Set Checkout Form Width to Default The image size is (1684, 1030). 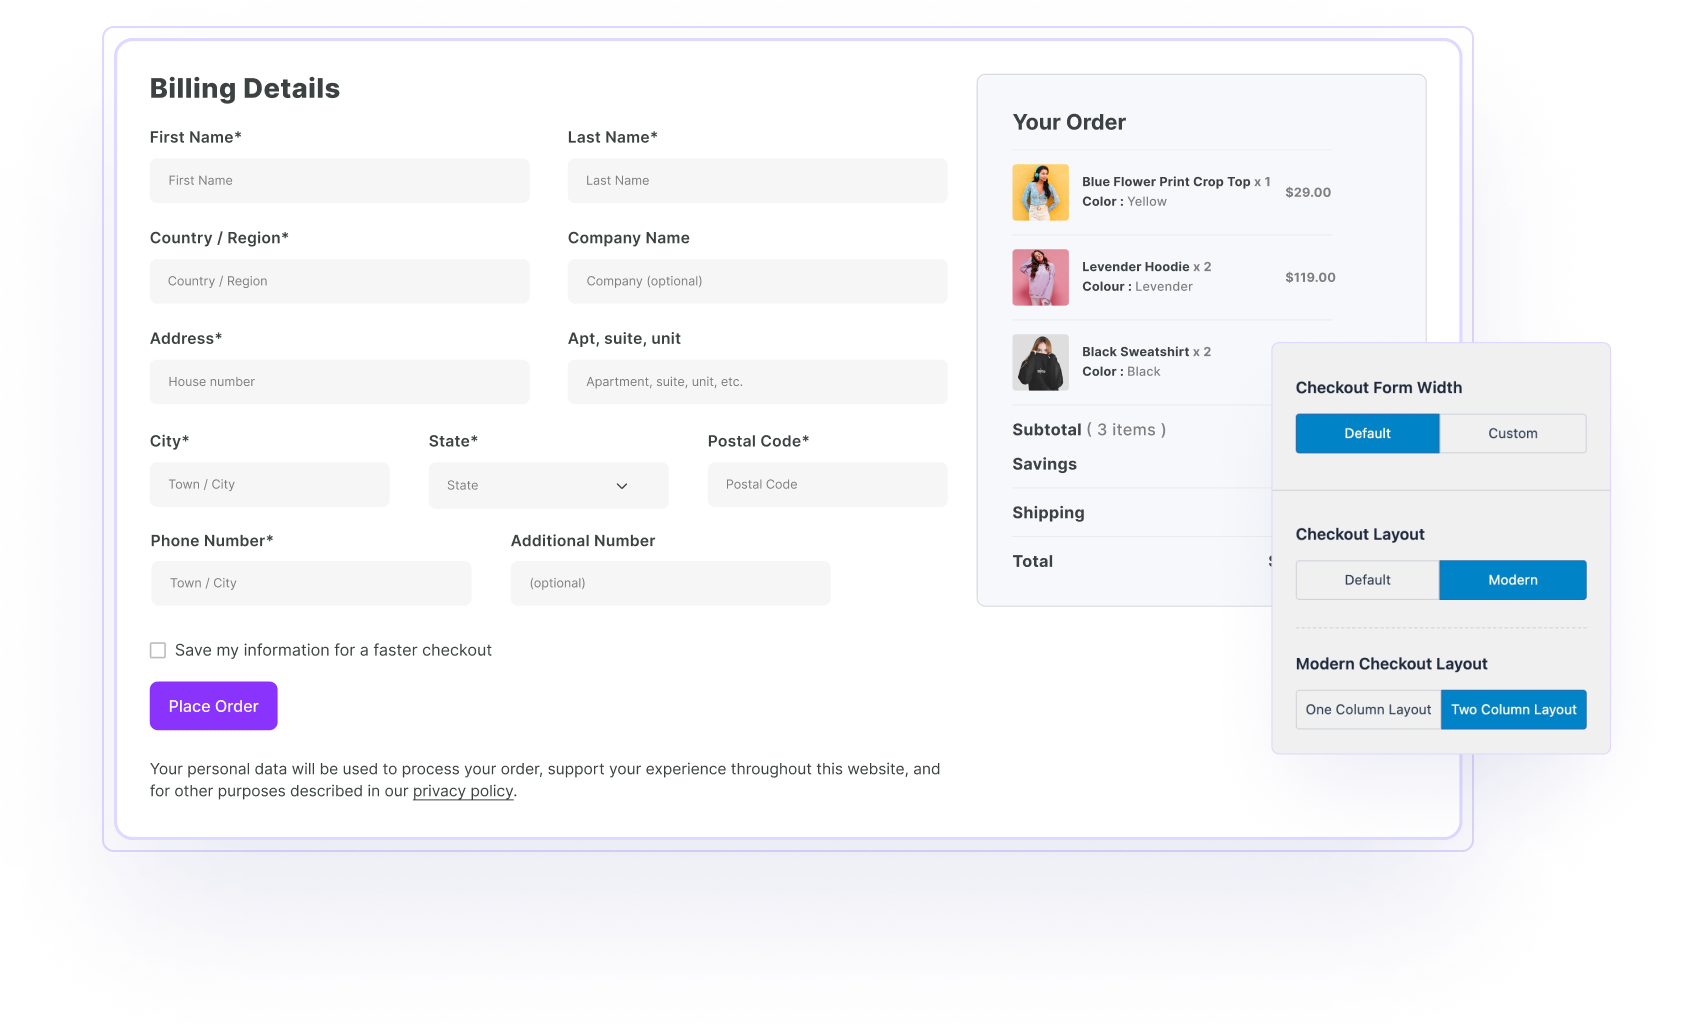(1367, 433)
